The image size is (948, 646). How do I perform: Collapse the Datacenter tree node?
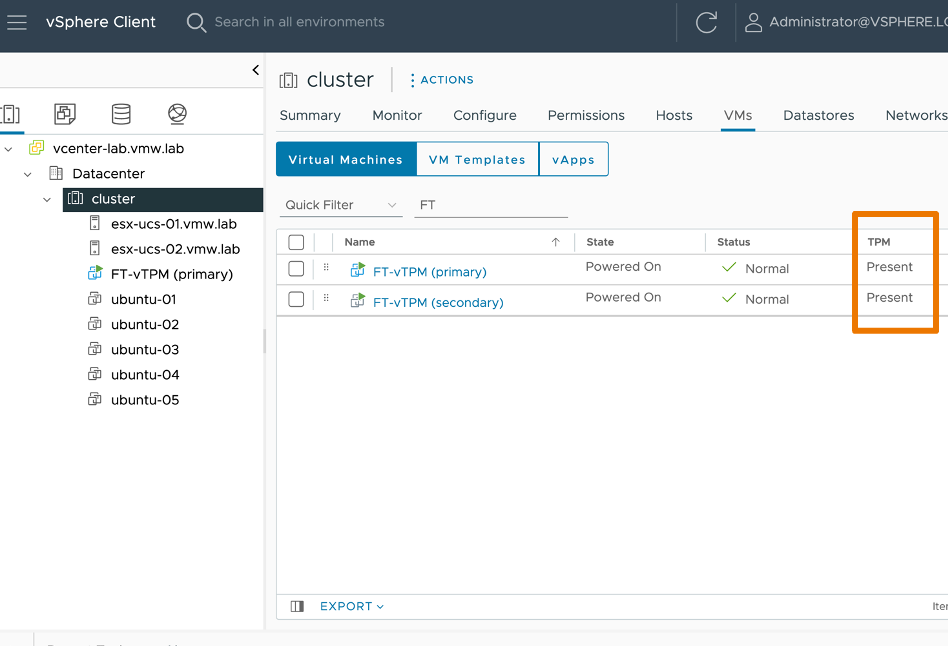click(29, 174)
